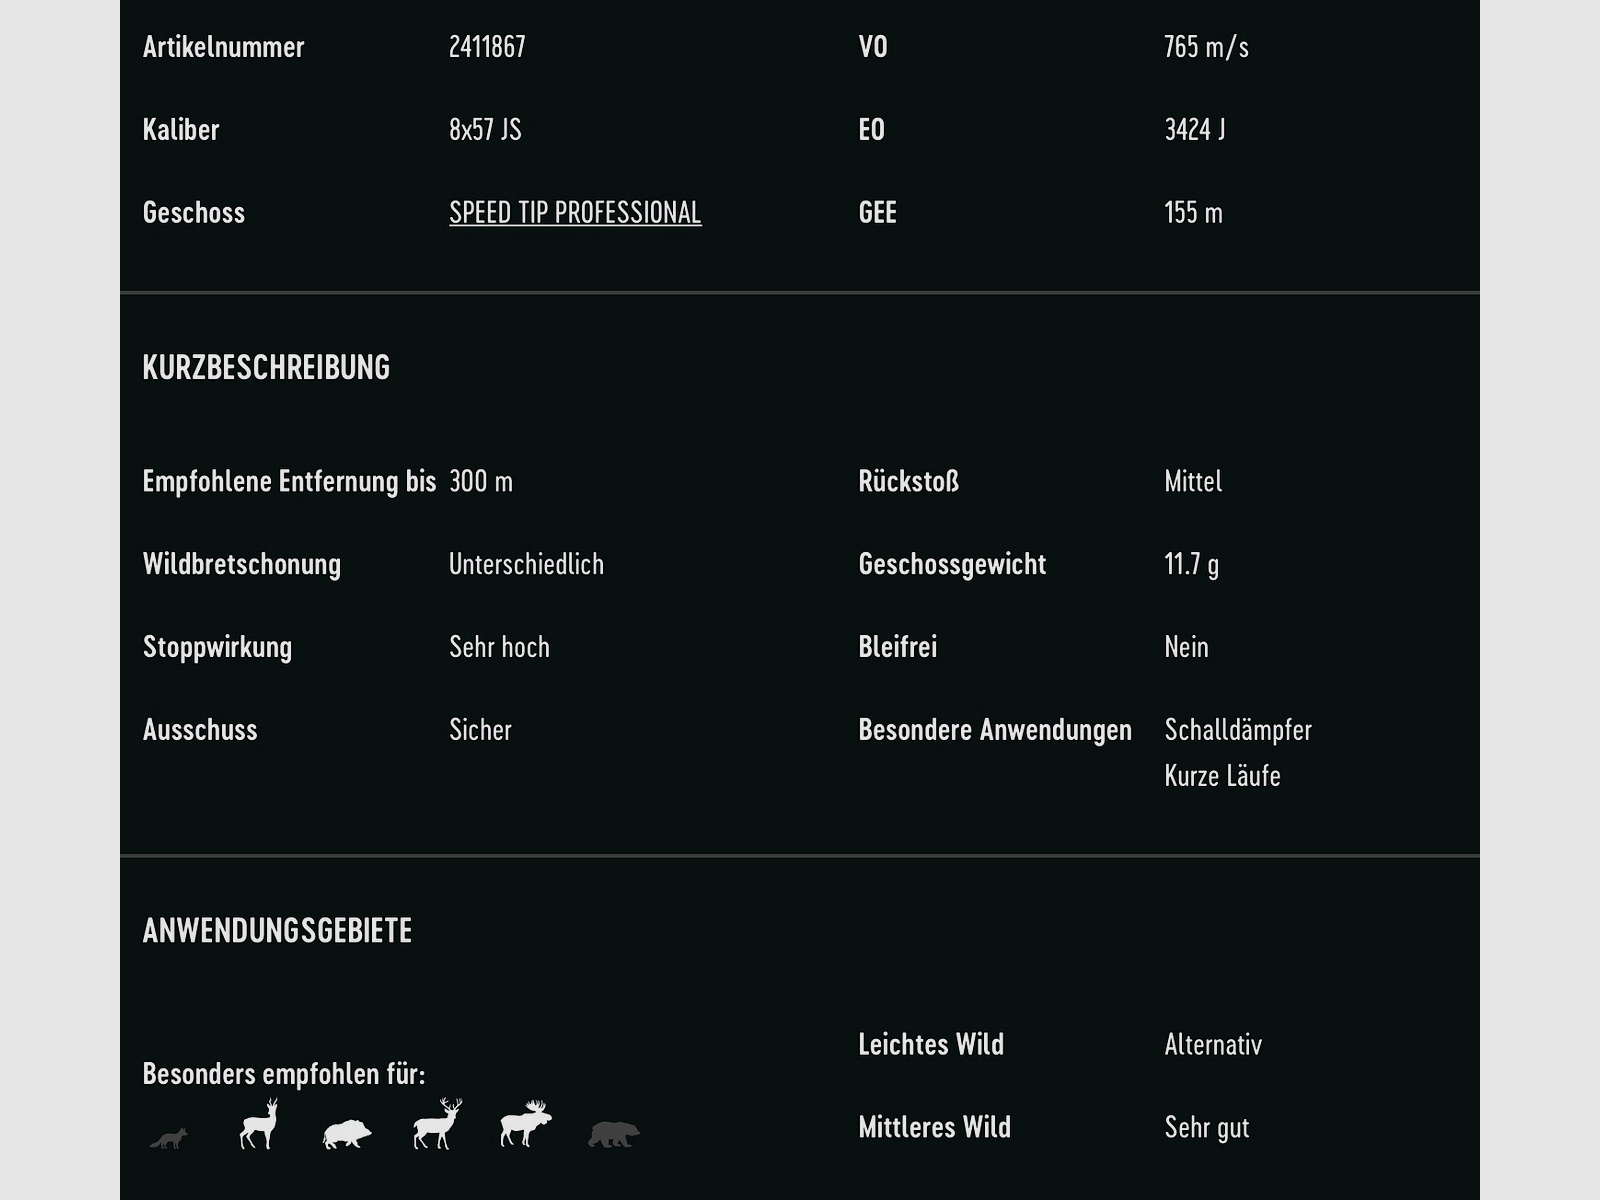Click the Schalldämpfer special application text
The height and width of the screenshot is (1200, 1600).
pyautogui.click(x=1238, y=730)
